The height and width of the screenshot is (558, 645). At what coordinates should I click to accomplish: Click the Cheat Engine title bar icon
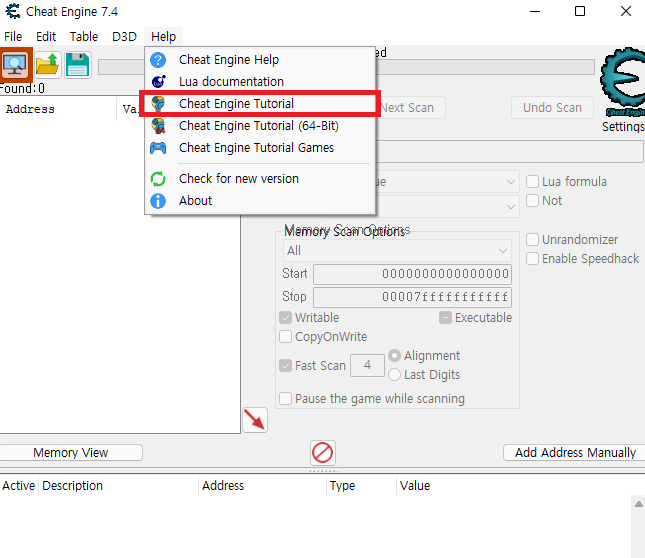pyautogui.click(x=13, y=11)
